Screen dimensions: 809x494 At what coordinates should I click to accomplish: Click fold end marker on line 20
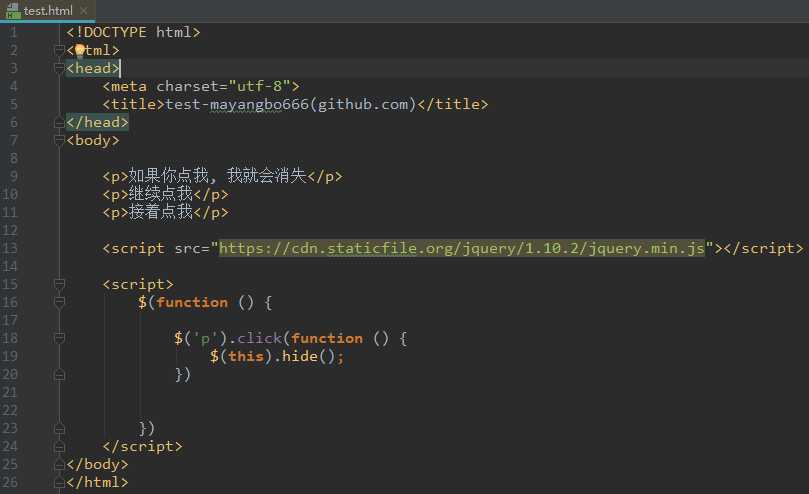point(59,374)
